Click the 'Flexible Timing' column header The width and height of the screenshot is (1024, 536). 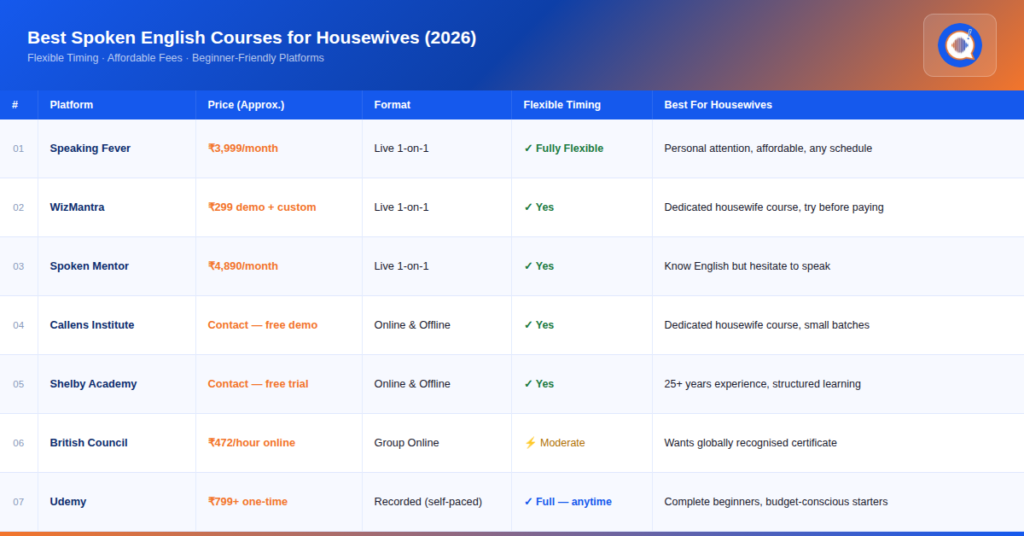coord(562,104)
